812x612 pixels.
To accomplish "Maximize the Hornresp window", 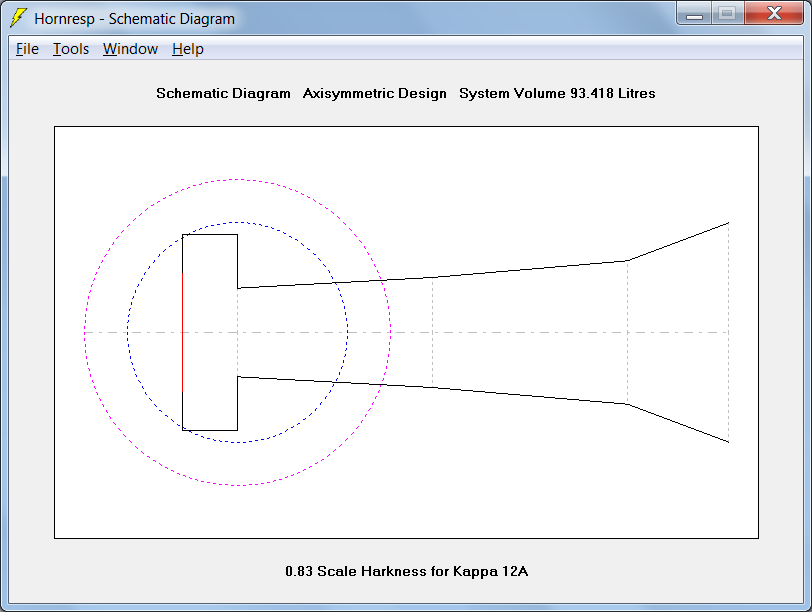I will [728, 14].
